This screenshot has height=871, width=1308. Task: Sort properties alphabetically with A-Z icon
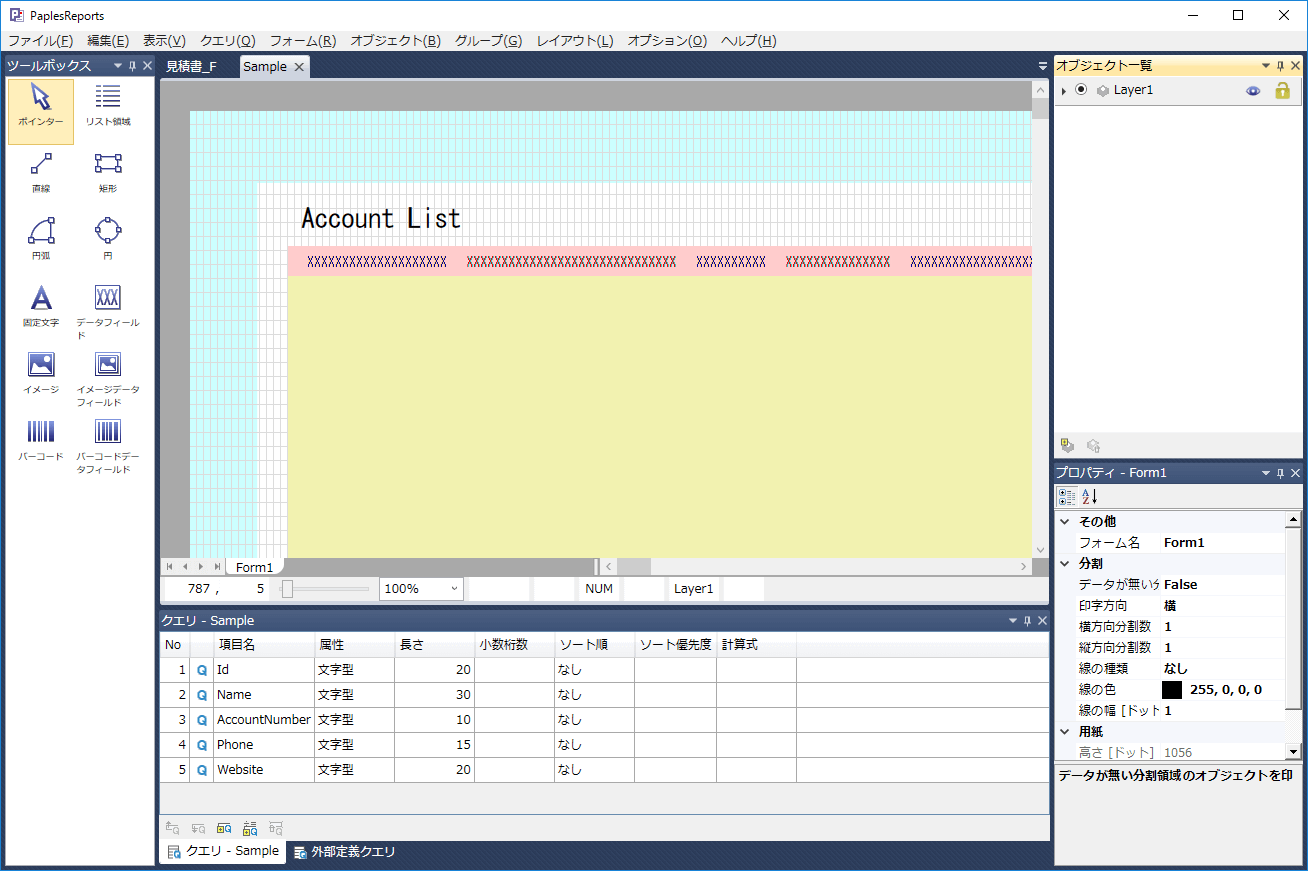point(1089,497)
